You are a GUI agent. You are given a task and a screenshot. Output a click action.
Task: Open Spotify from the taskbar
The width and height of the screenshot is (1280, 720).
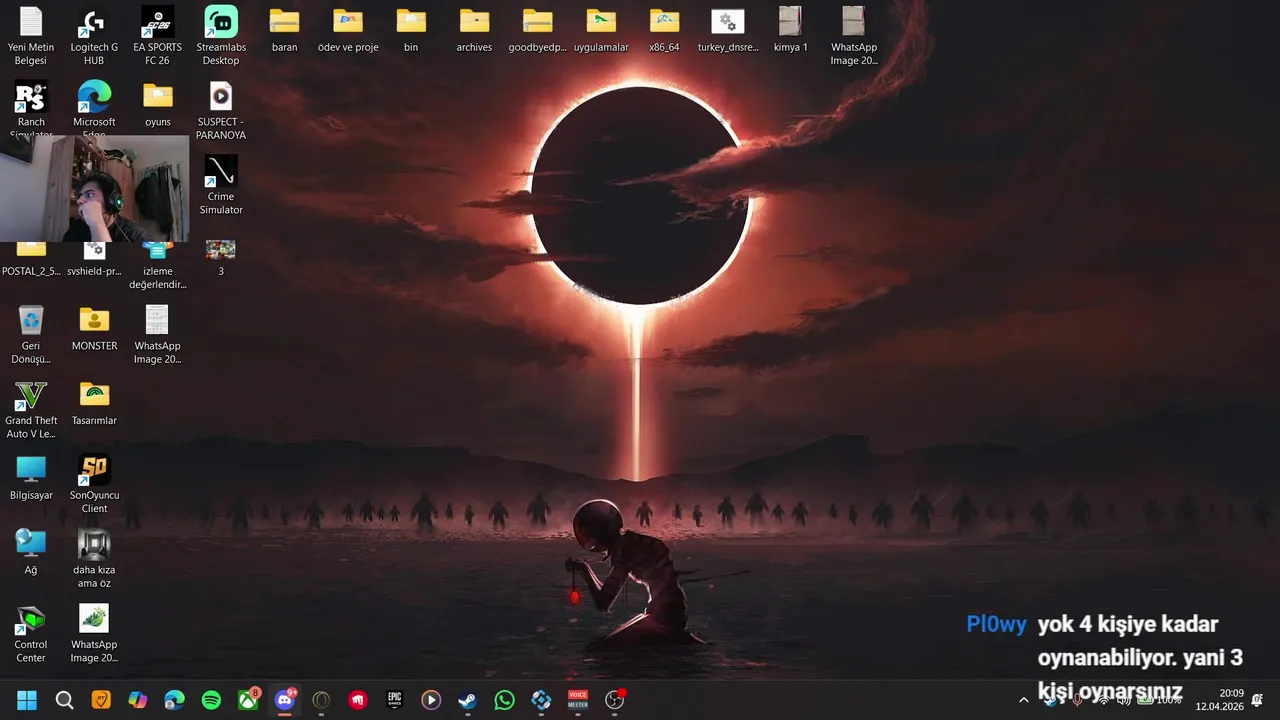click(211, 700)
